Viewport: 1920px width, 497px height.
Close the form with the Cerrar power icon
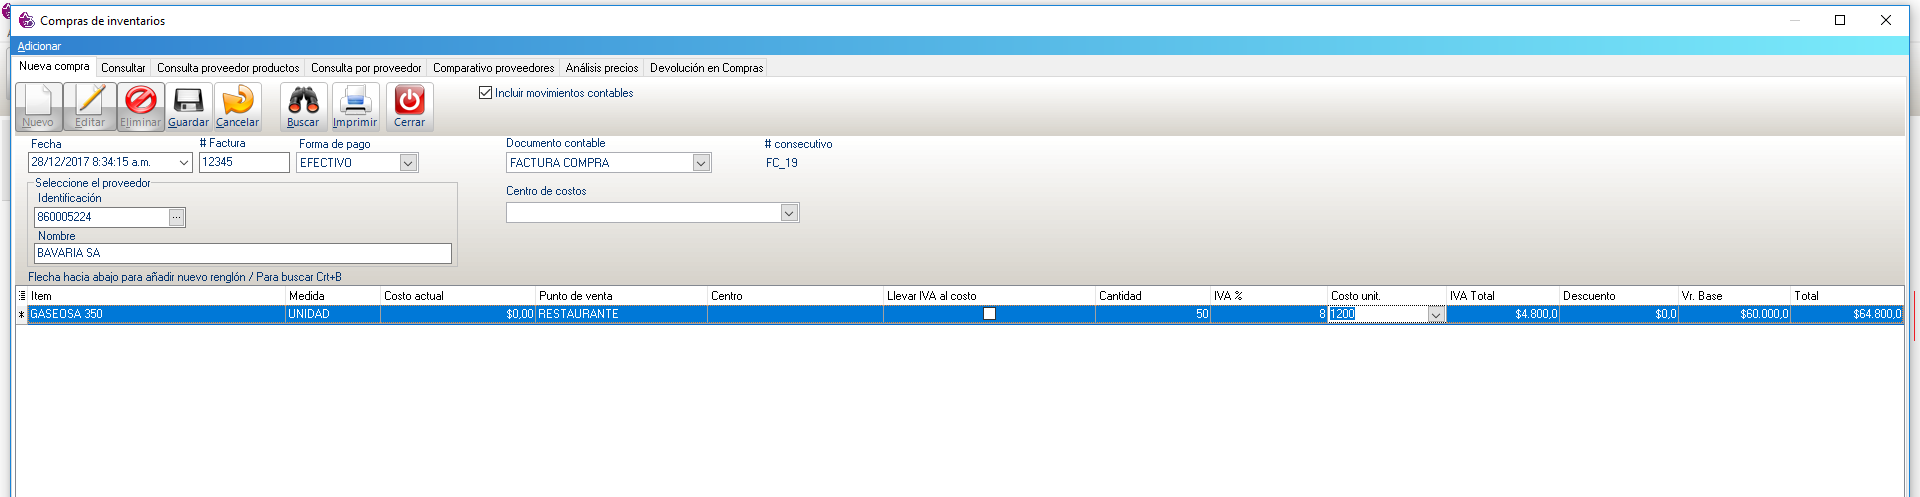409,101
